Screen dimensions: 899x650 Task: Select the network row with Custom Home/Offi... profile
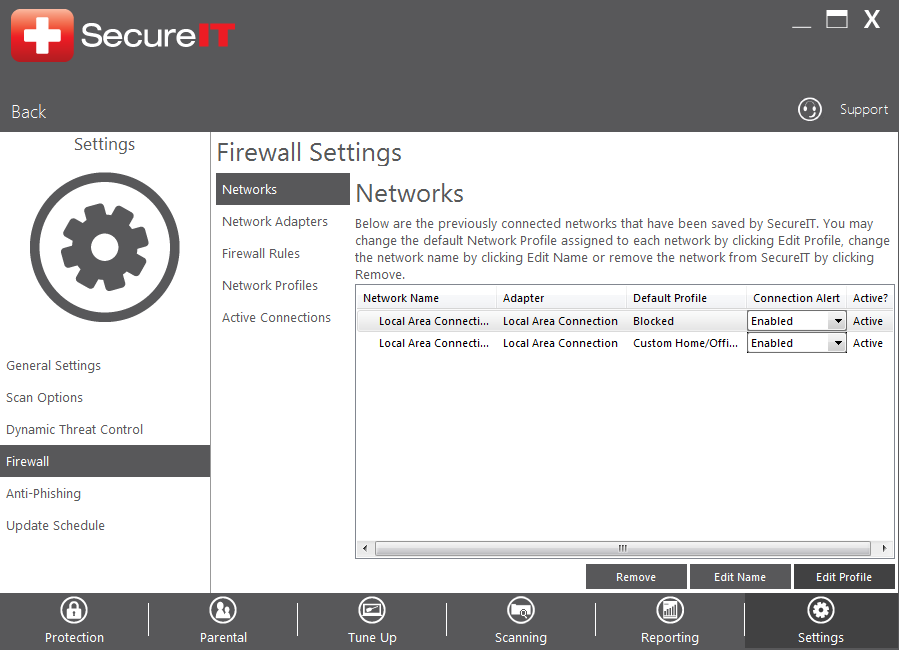pyautogui.click(x=624, y=343)
